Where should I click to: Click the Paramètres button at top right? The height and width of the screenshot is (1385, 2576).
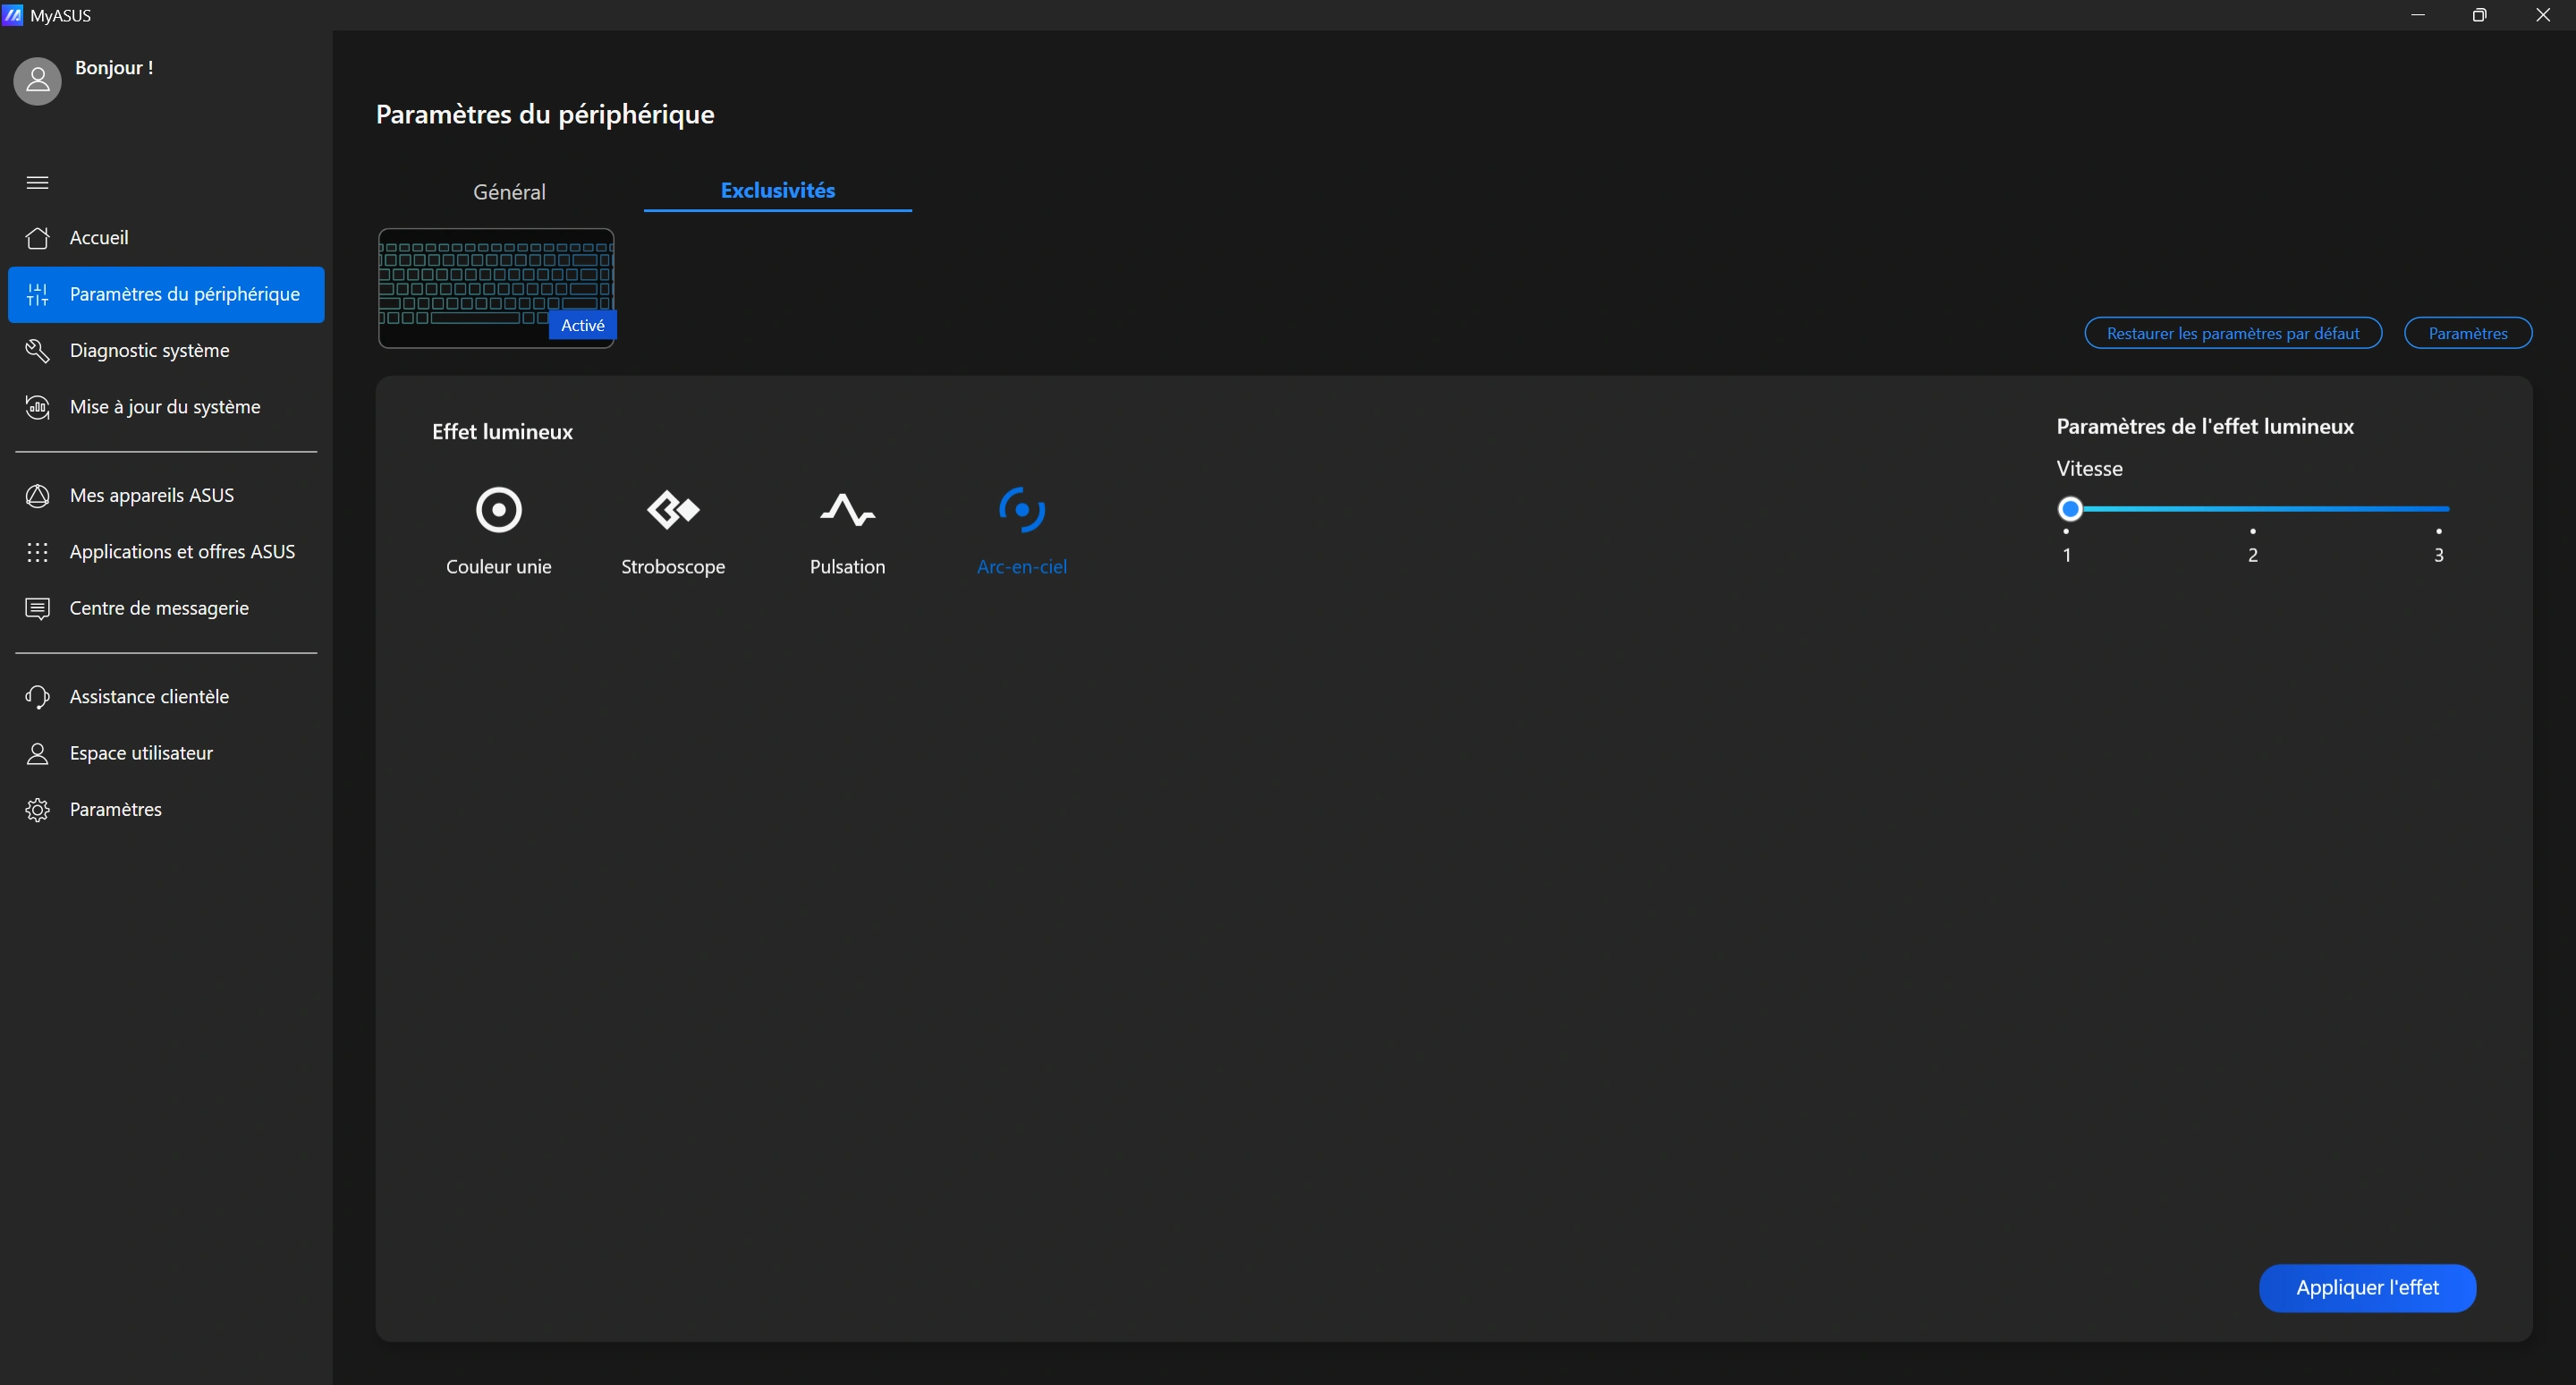(x=2467, y=333)
